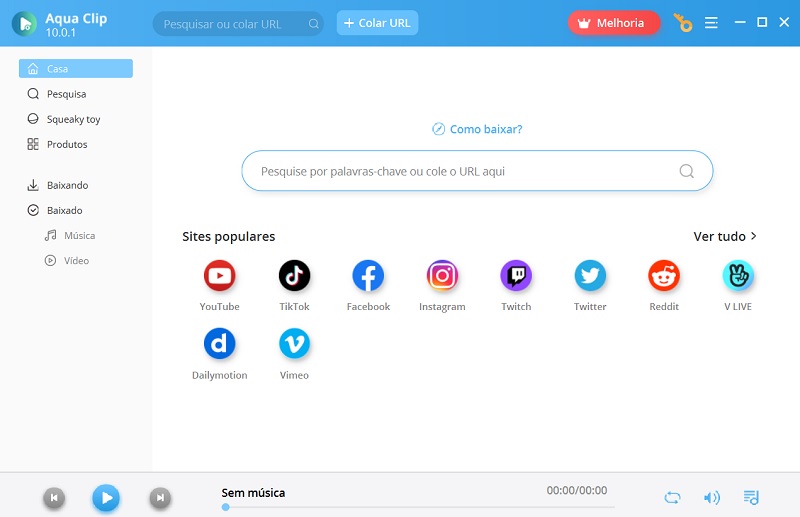
Task: Open the Dailymotion site icon
Action: (219, 343)
